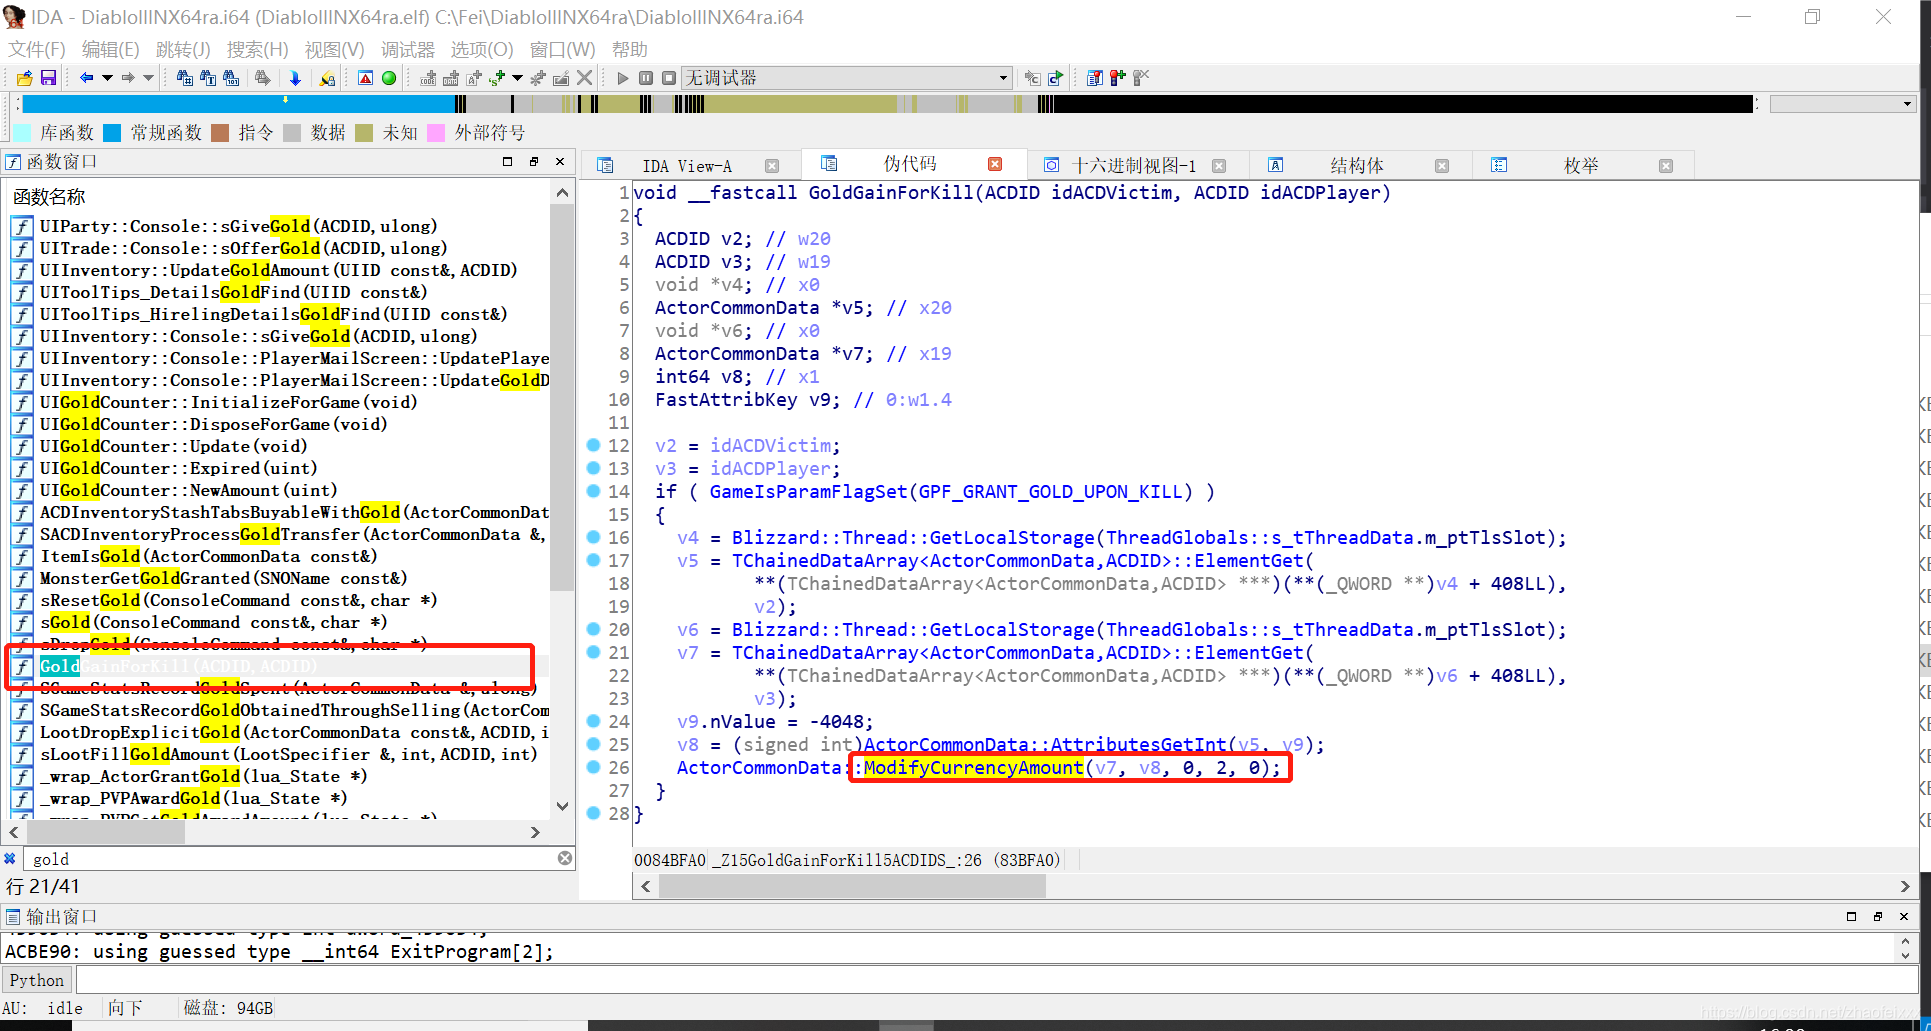The image size is (1931, 1031).
Task: Switch to the 结构体 tab
Action: tap(1356, 166)
